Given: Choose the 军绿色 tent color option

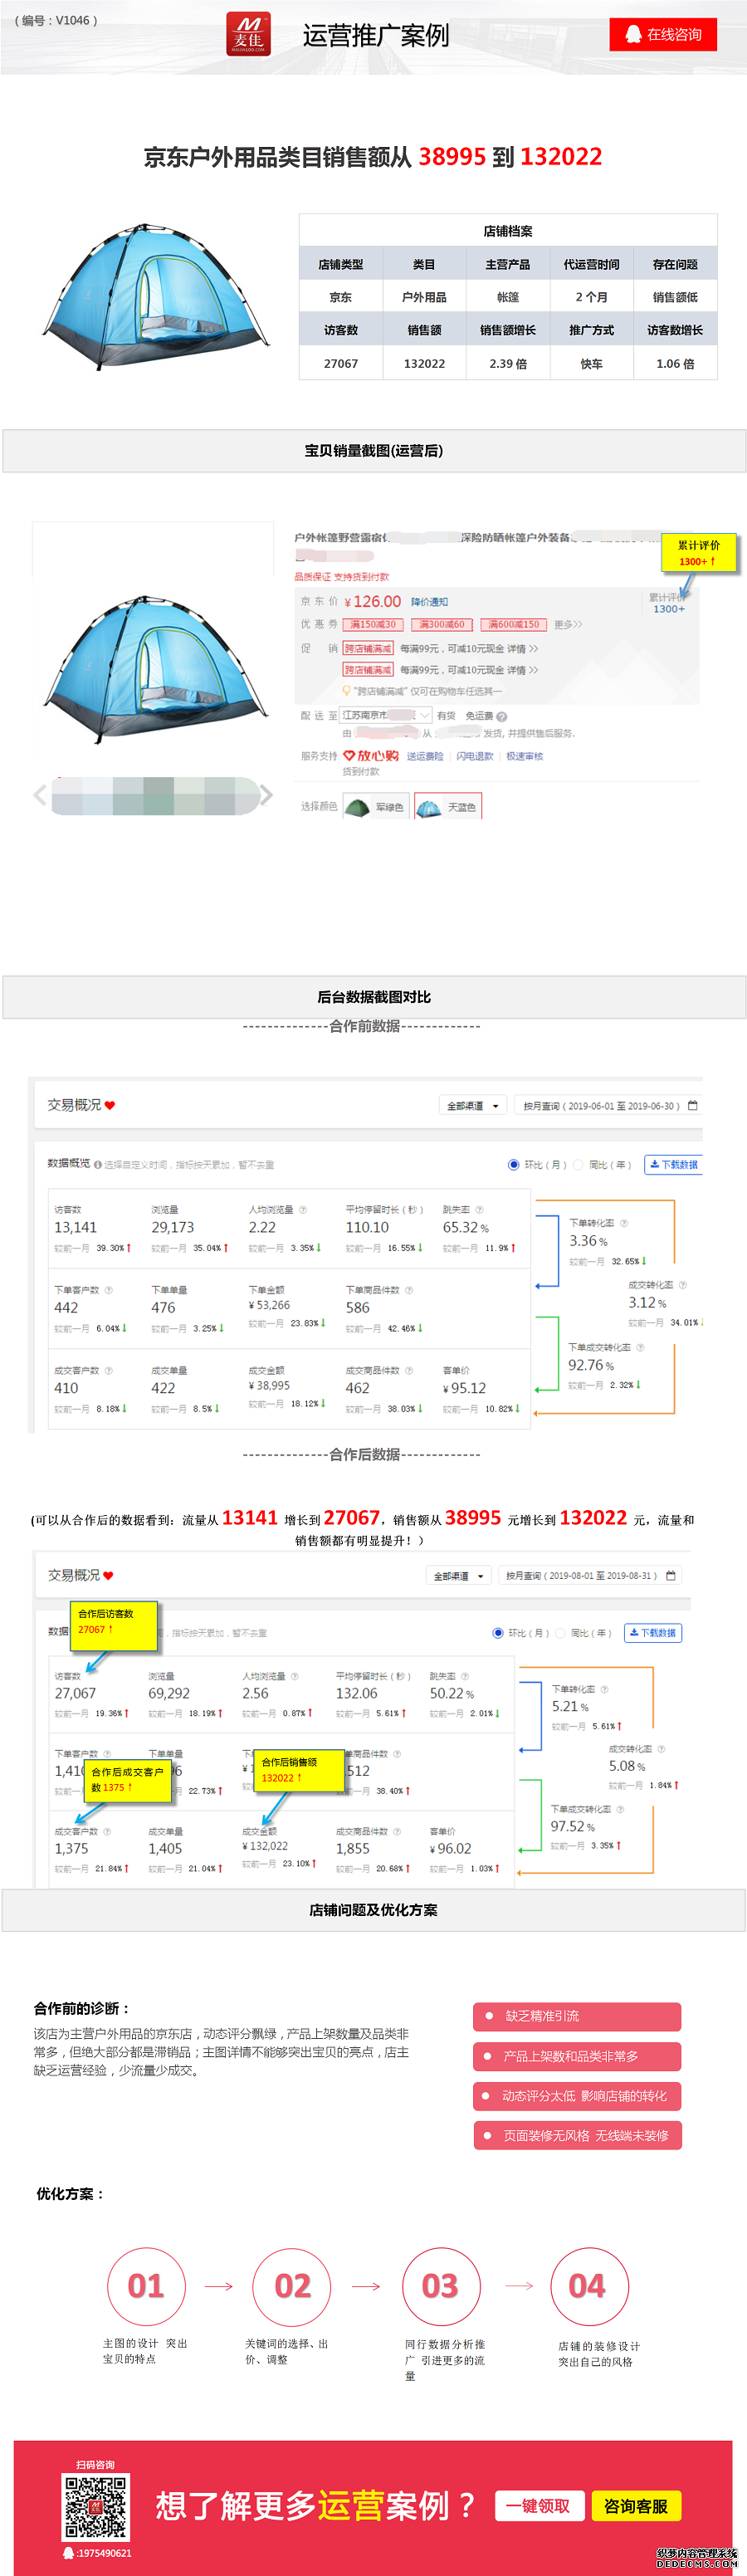Looking at the screenshot, I should 376,806.
